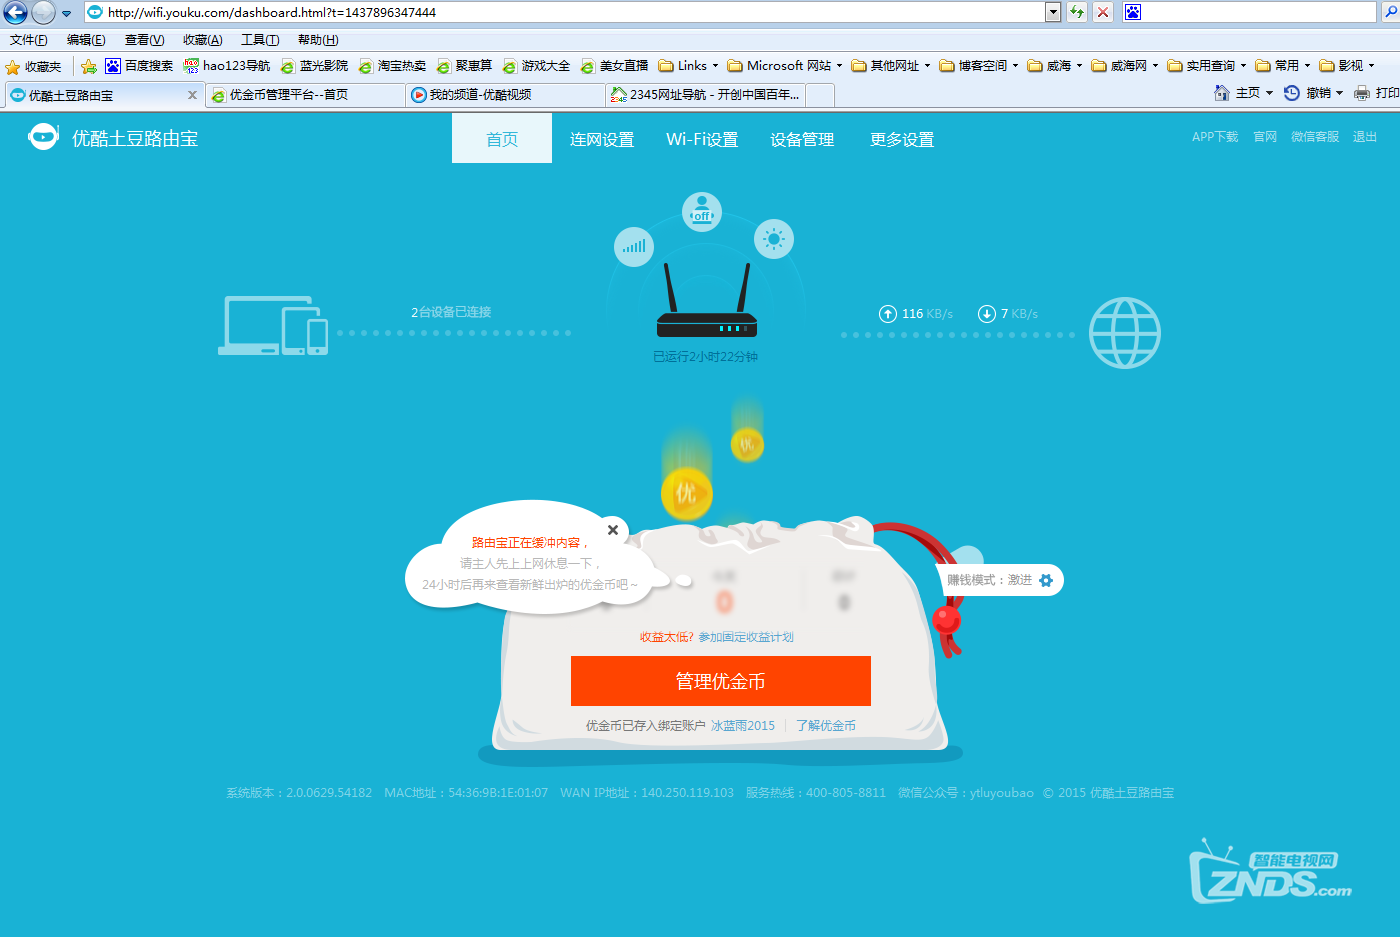Viewport: 1400px width, 937px height.
Task: Open the recent pages dropdown beside forward button
Action: tap(66, 13)
